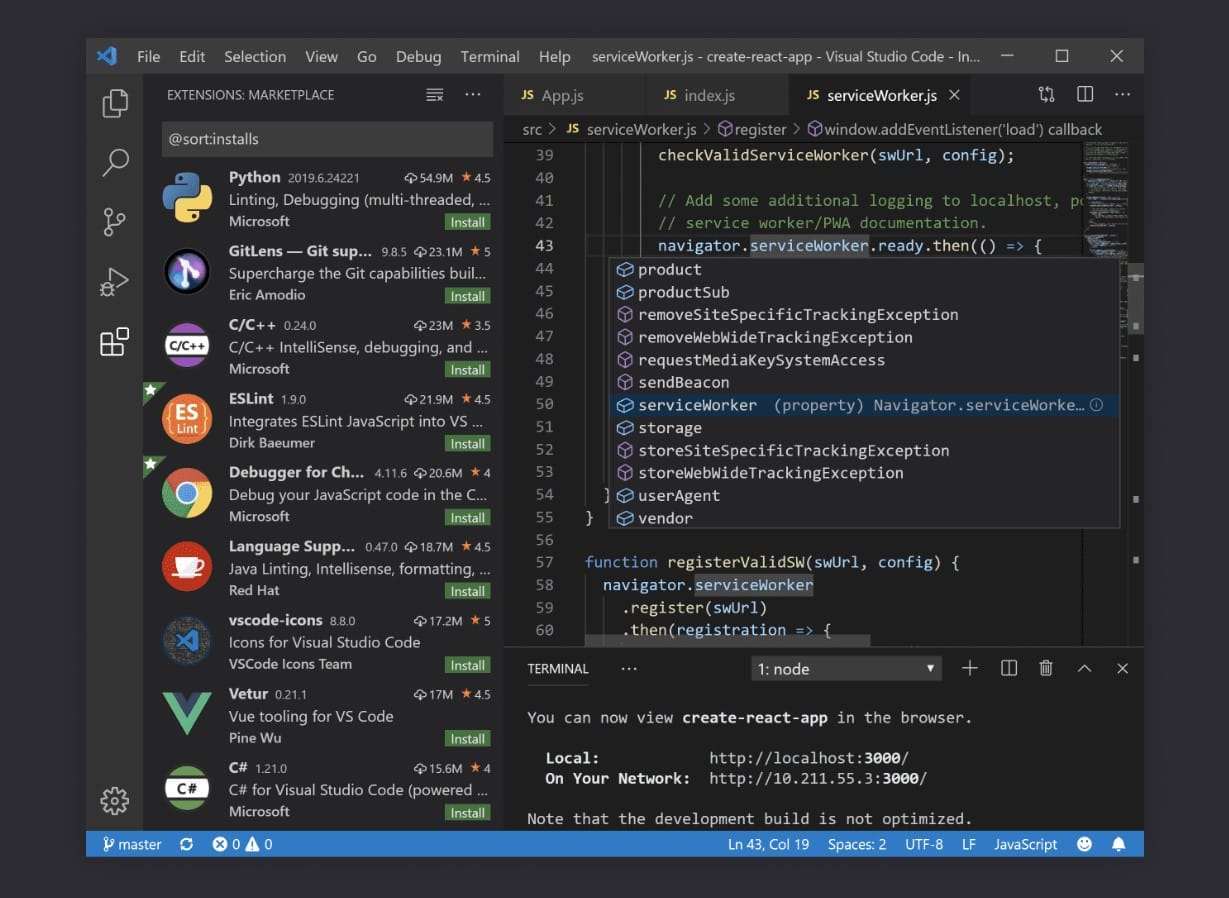Switch to the App.js editor tab
The height and width of the screenshot is (898, 1229).
point(574,95)
